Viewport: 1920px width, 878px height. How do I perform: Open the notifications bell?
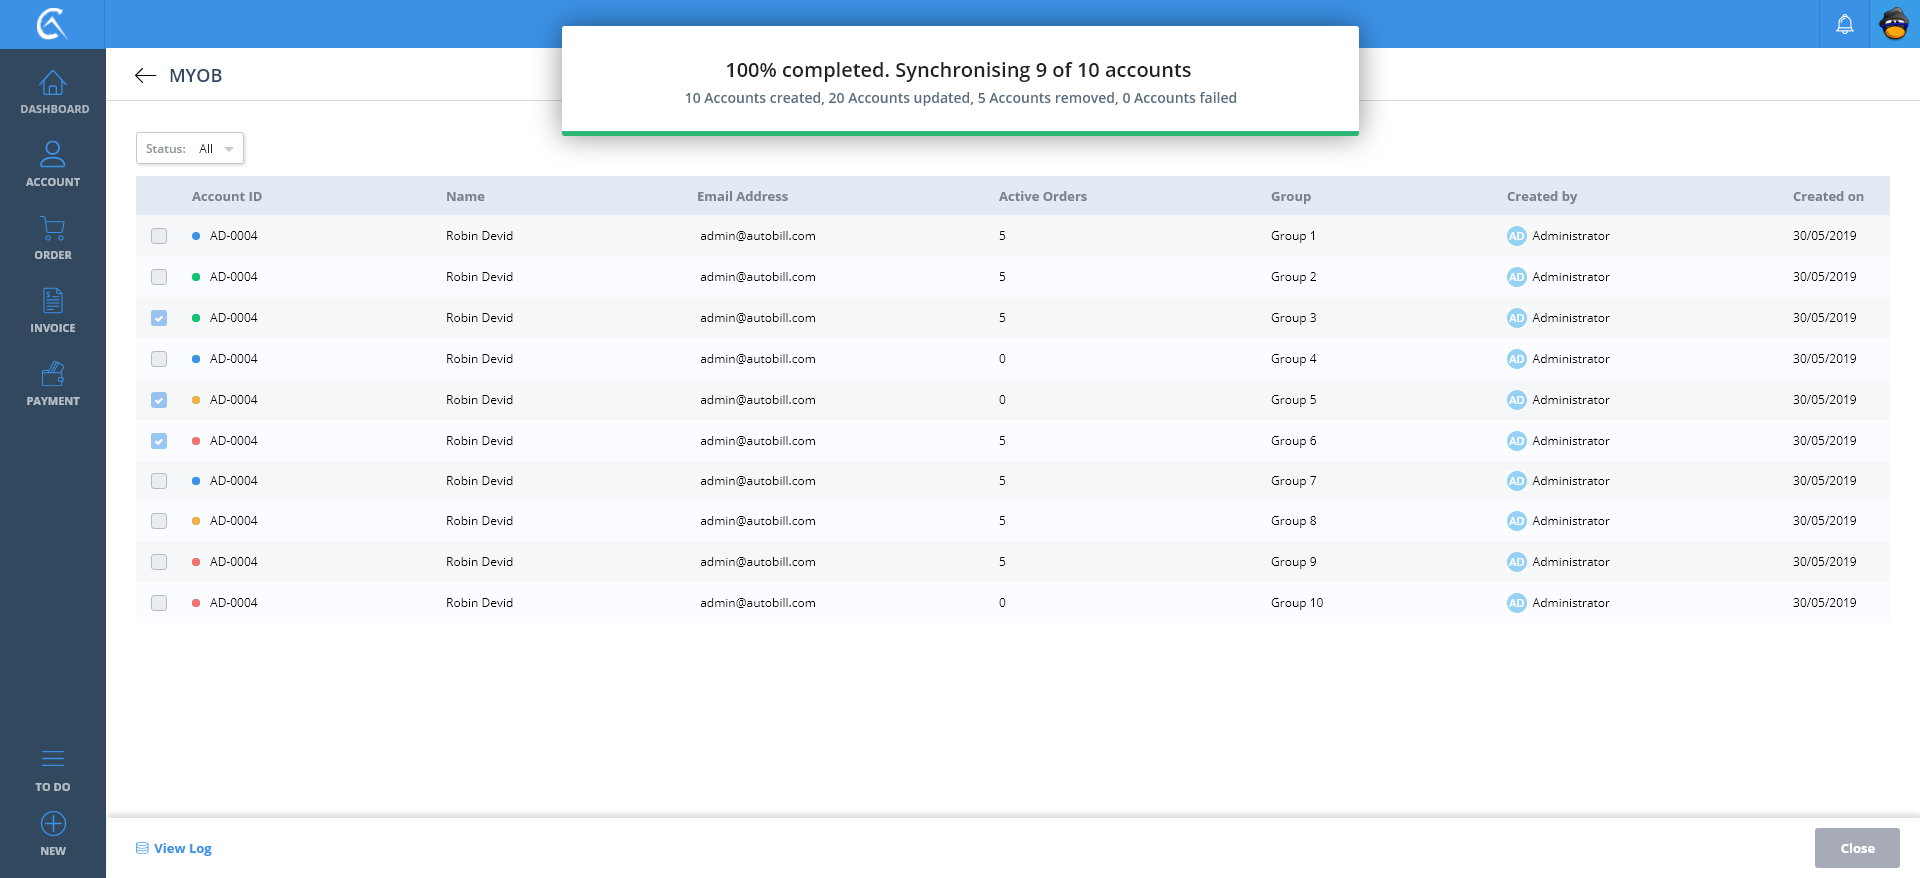click(1845, 24)
